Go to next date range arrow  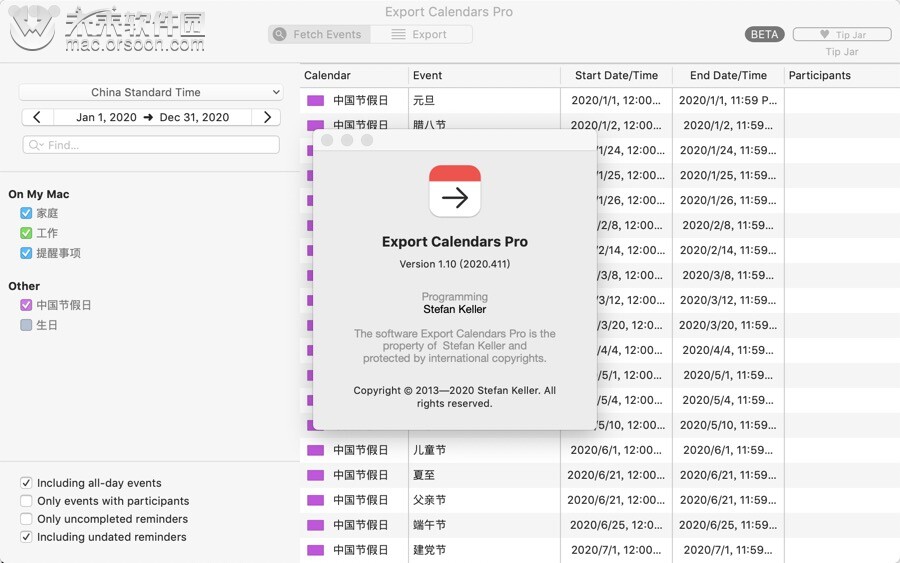[x=266, y=117]
